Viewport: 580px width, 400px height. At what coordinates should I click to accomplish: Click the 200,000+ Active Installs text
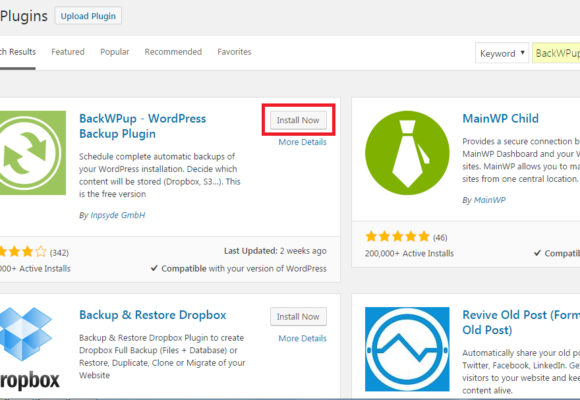pyautogui.click(x=409, y=253)
